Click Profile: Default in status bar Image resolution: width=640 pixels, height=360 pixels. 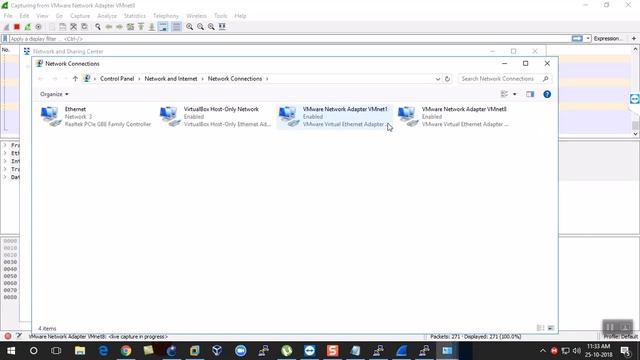tap(620, 337)
